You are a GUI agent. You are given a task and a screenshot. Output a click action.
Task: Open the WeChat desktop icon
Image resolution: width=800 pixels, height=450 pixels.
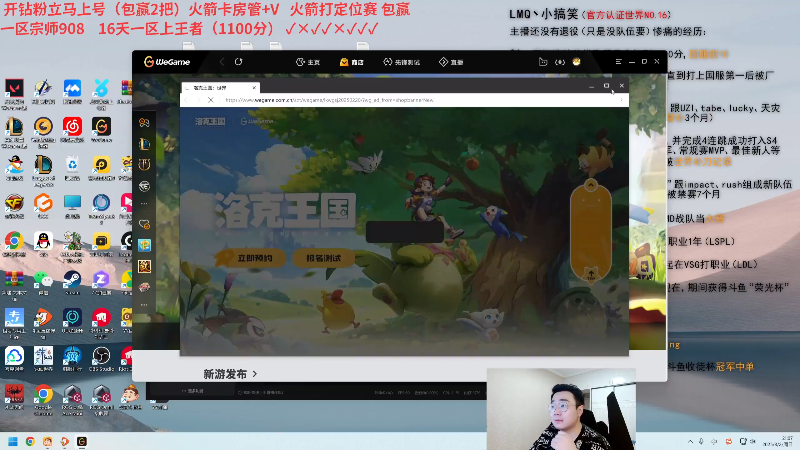click(x=43, y=282)
